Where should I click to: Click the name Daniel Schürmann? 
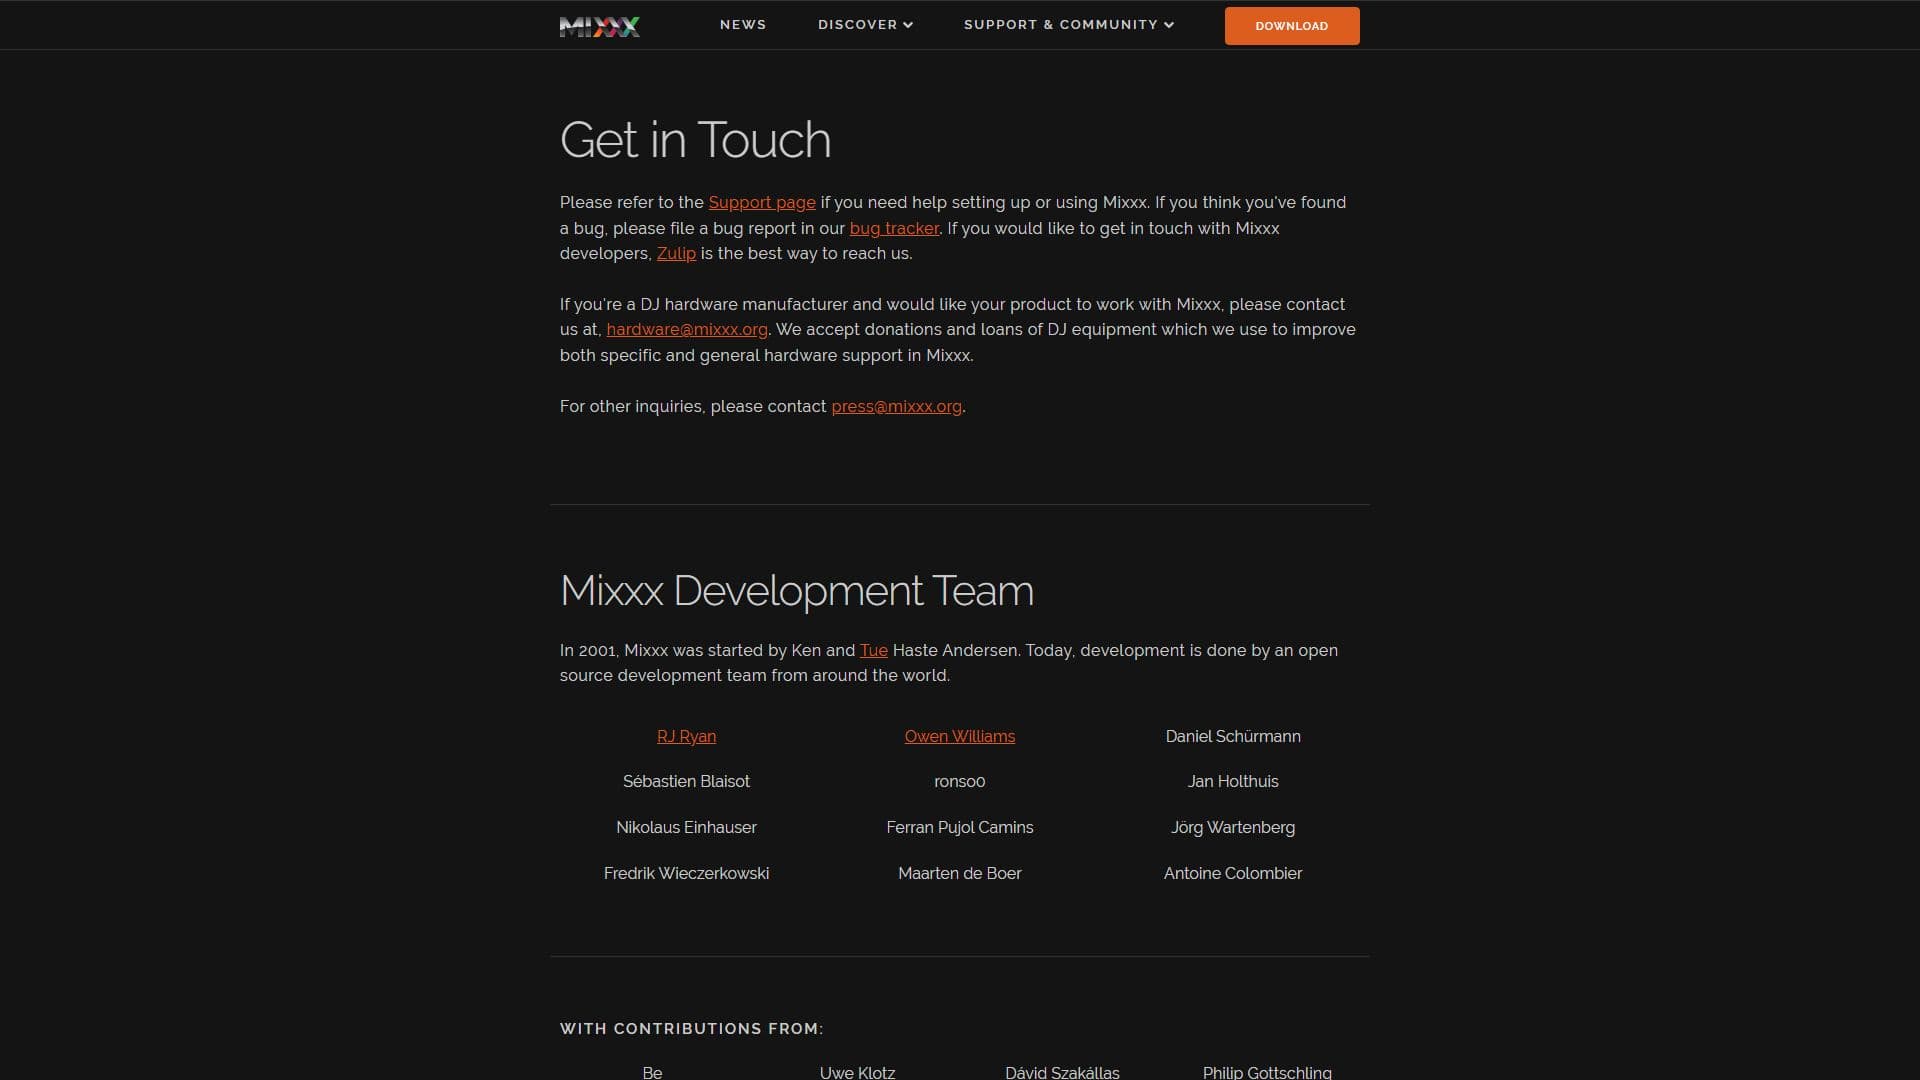(x=1233, y=737)
